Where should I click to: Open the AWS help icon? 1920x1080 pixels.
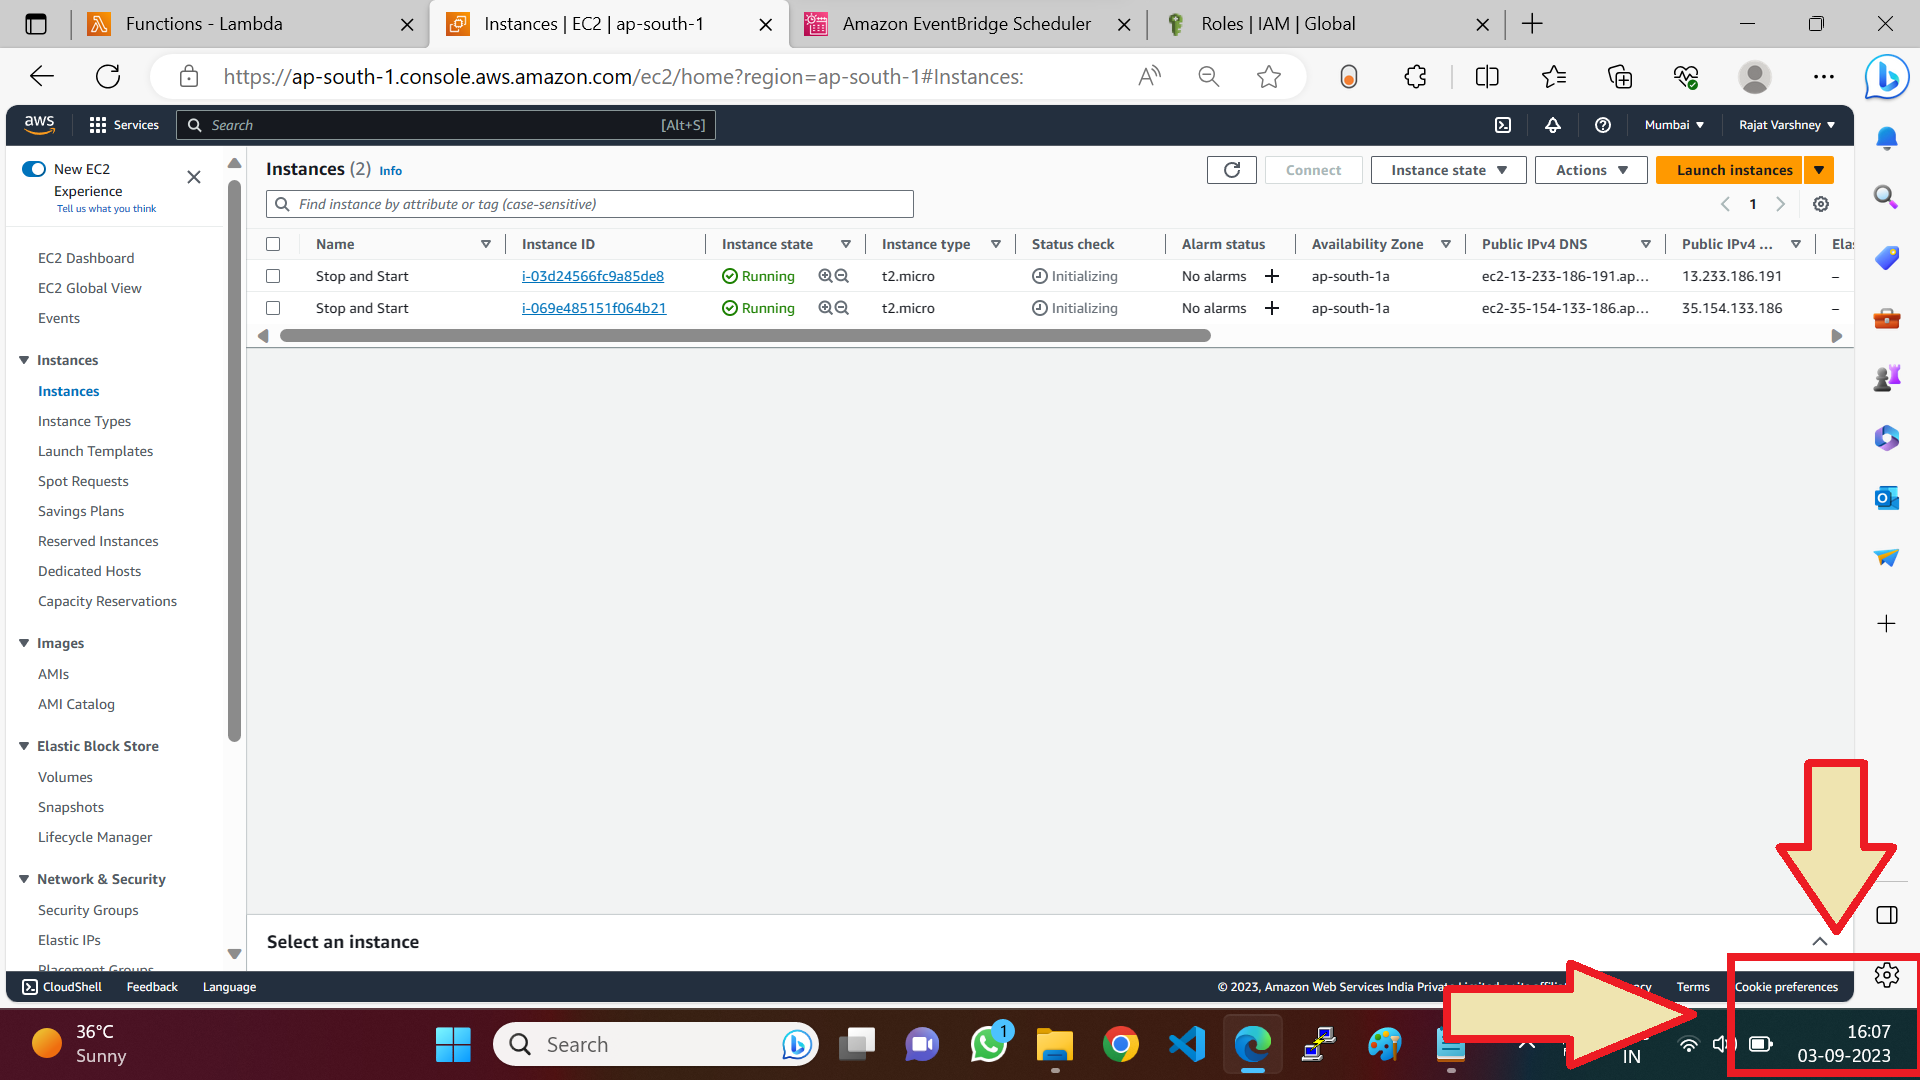pos(1603,125)
